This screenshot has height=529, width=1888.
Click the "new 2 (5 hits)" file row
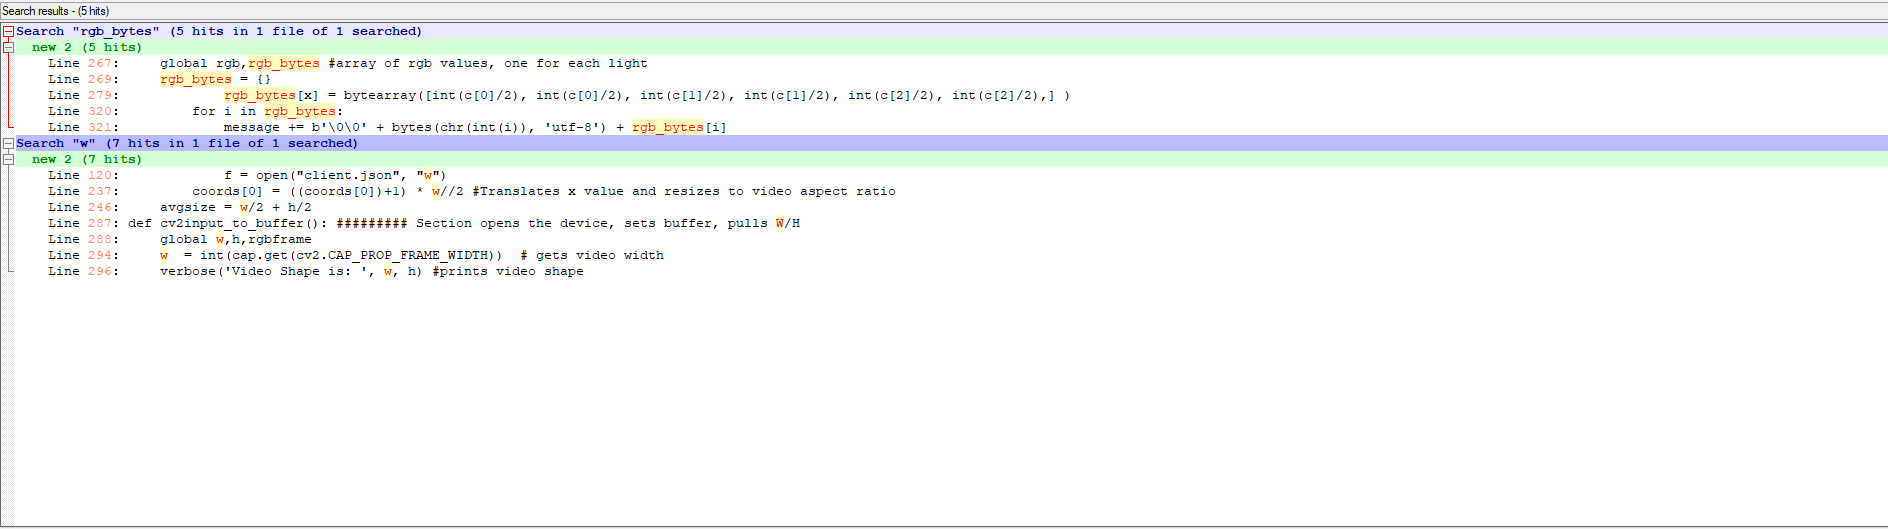951,47
